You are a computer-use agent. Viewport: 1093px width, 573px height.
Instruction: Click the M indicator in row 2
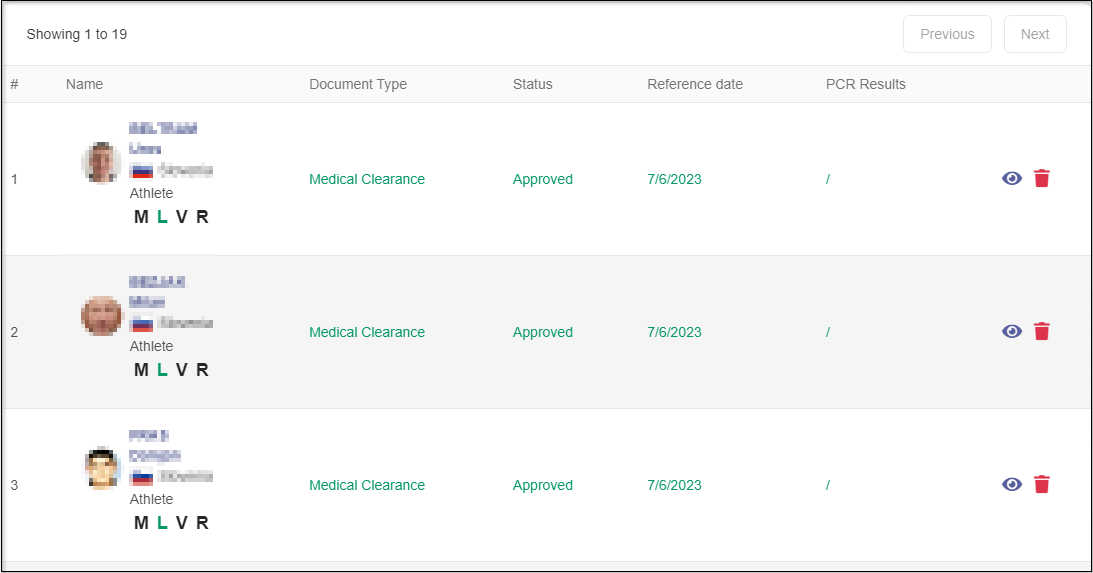[x=141, y=370]
